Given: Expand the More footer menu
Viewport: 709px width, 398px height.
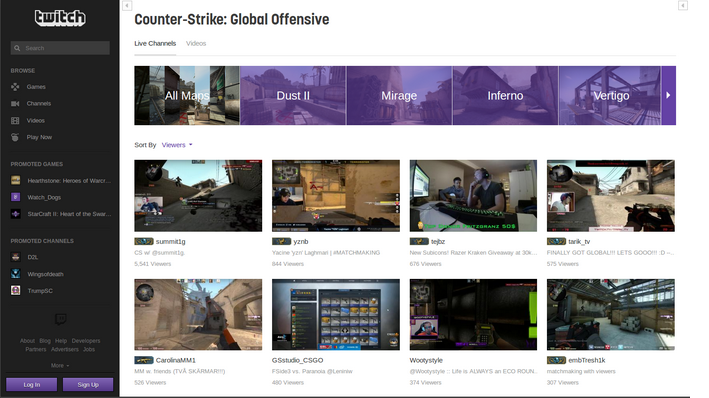Looking at the screenshot, I should point(60,365).
